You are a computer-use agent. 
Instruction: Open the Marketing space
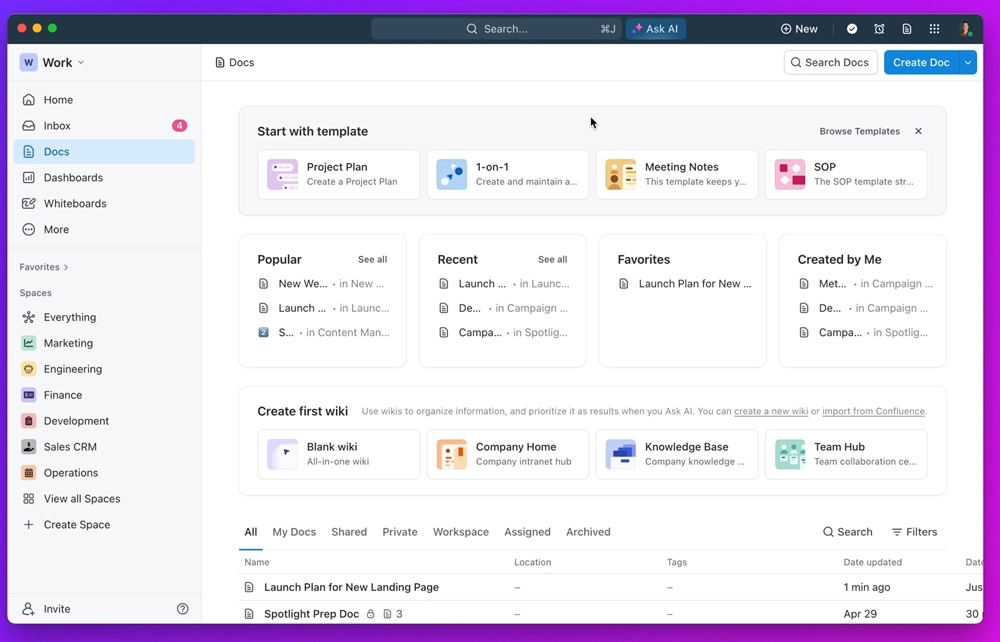[68, 343]
